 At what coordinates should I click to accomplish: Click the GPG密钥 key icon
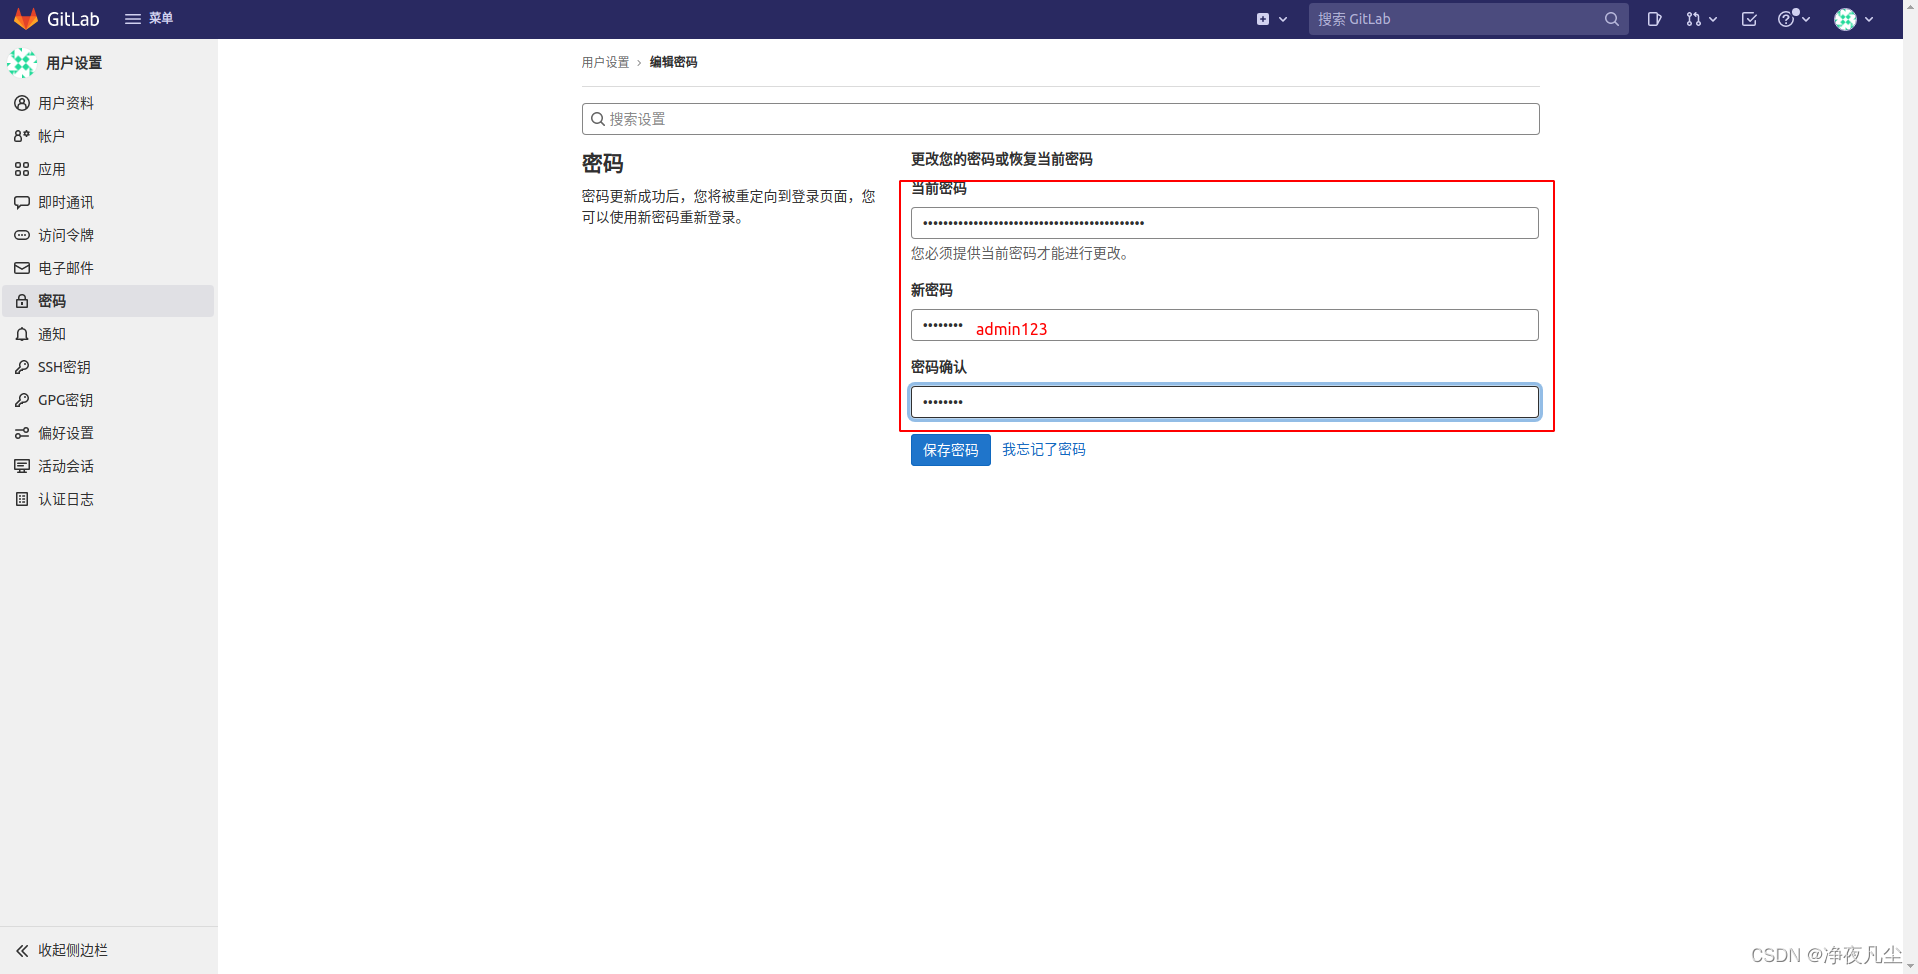click(22, 400)
